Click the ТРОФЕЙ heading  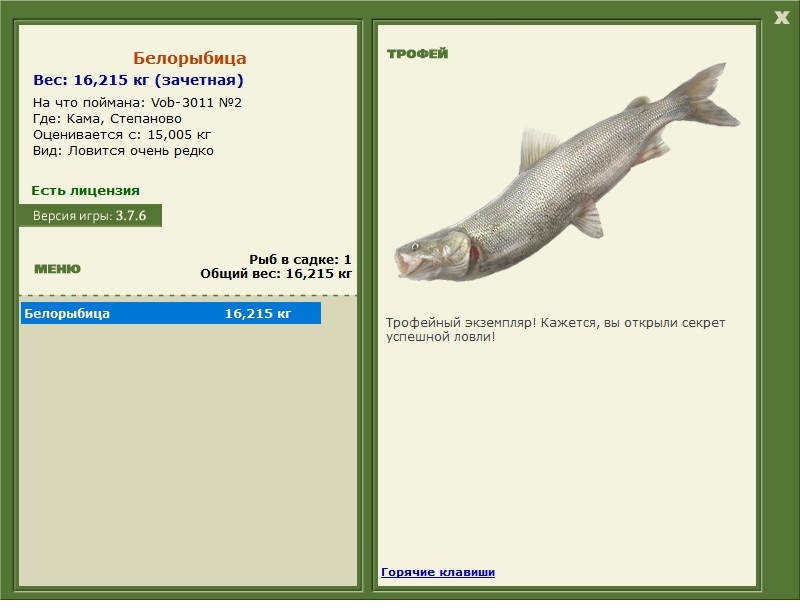(417, 54)
